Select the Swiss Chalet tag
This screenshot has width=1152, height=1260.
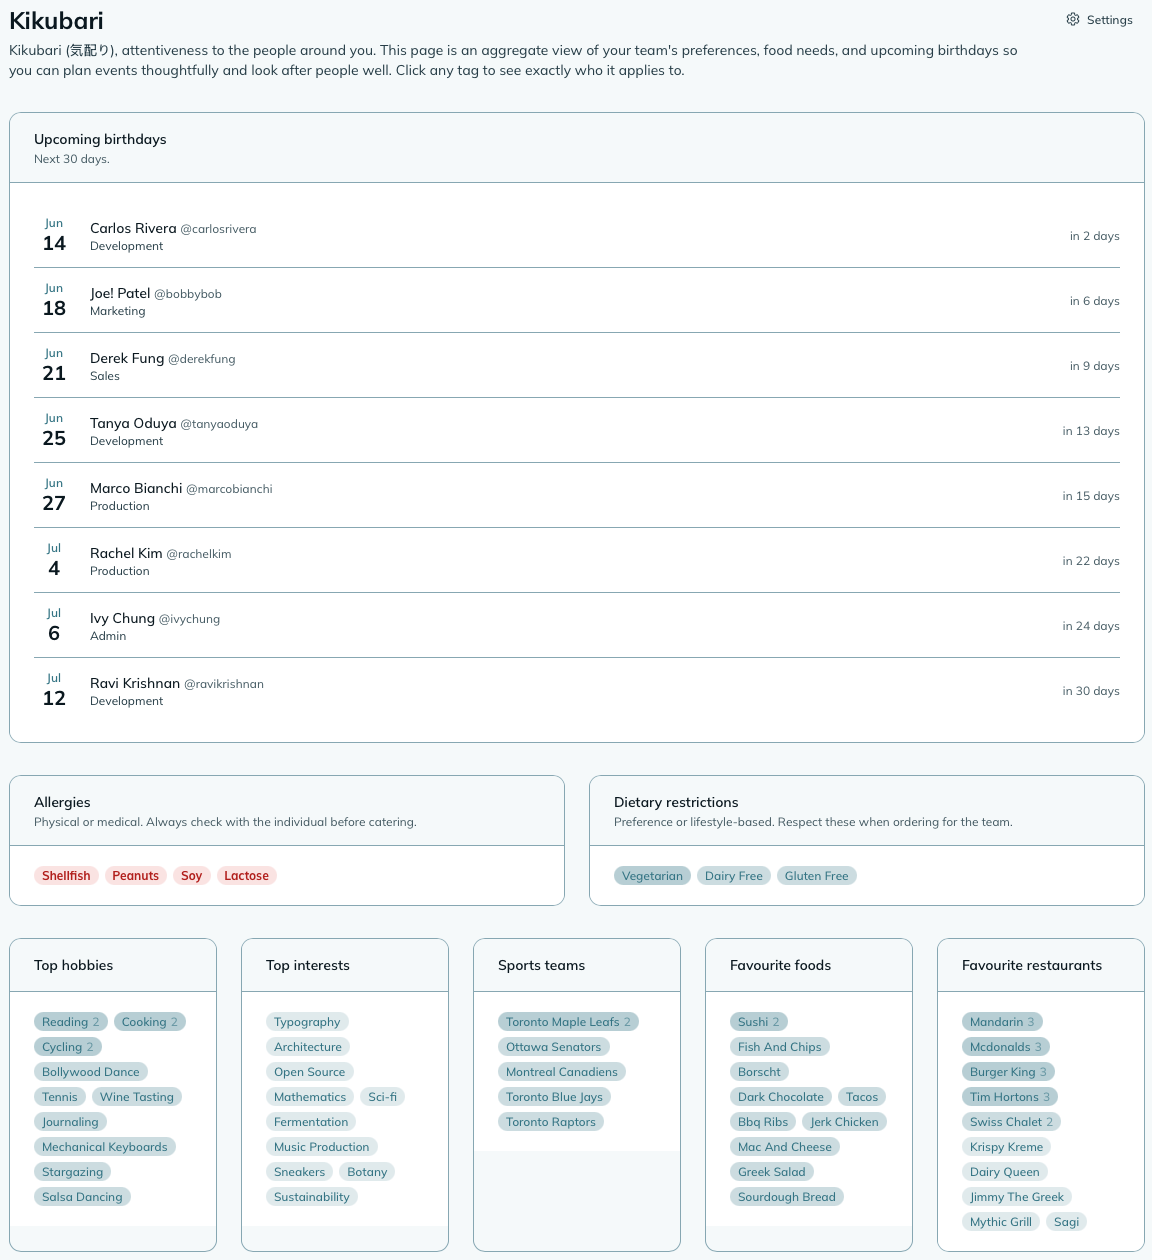pos(1012,1122)
